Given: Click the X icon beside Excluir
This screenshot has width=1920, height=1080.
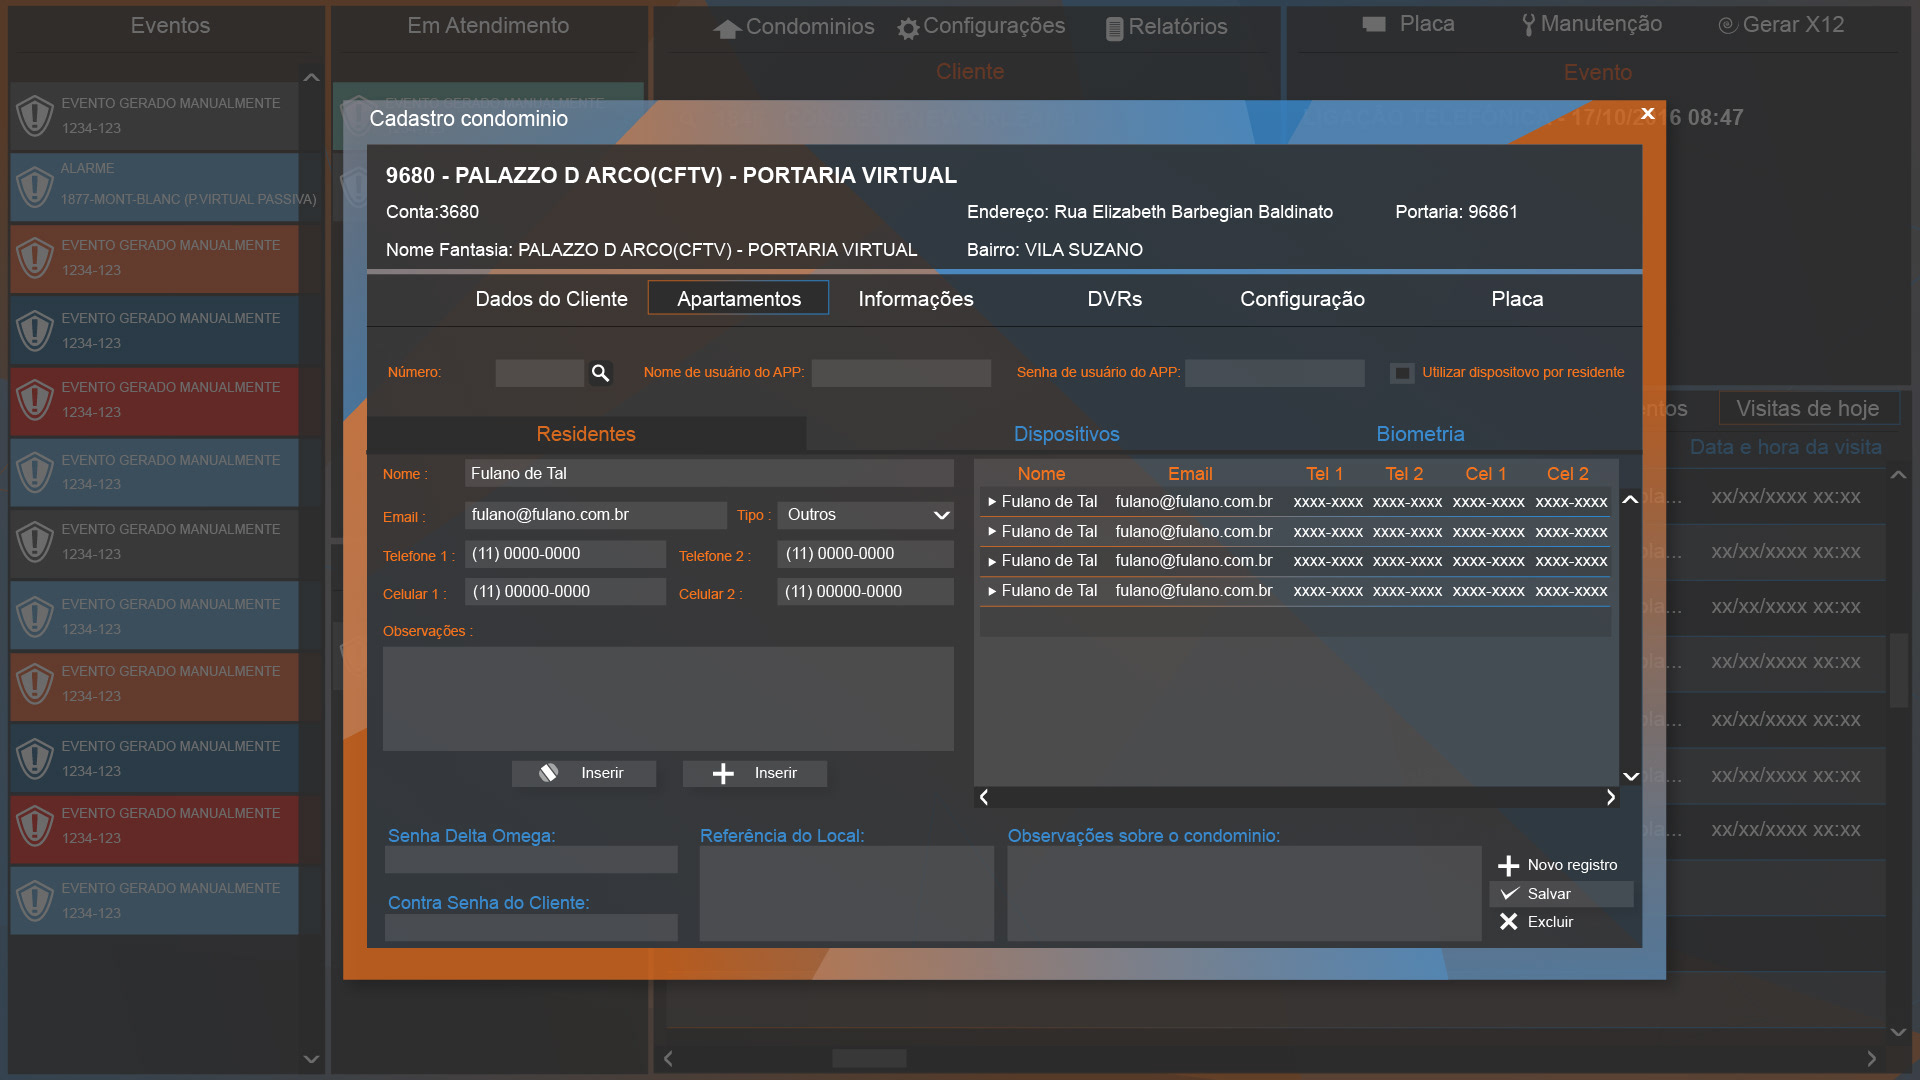Looking at the screenshot, I should point(1508,922).
